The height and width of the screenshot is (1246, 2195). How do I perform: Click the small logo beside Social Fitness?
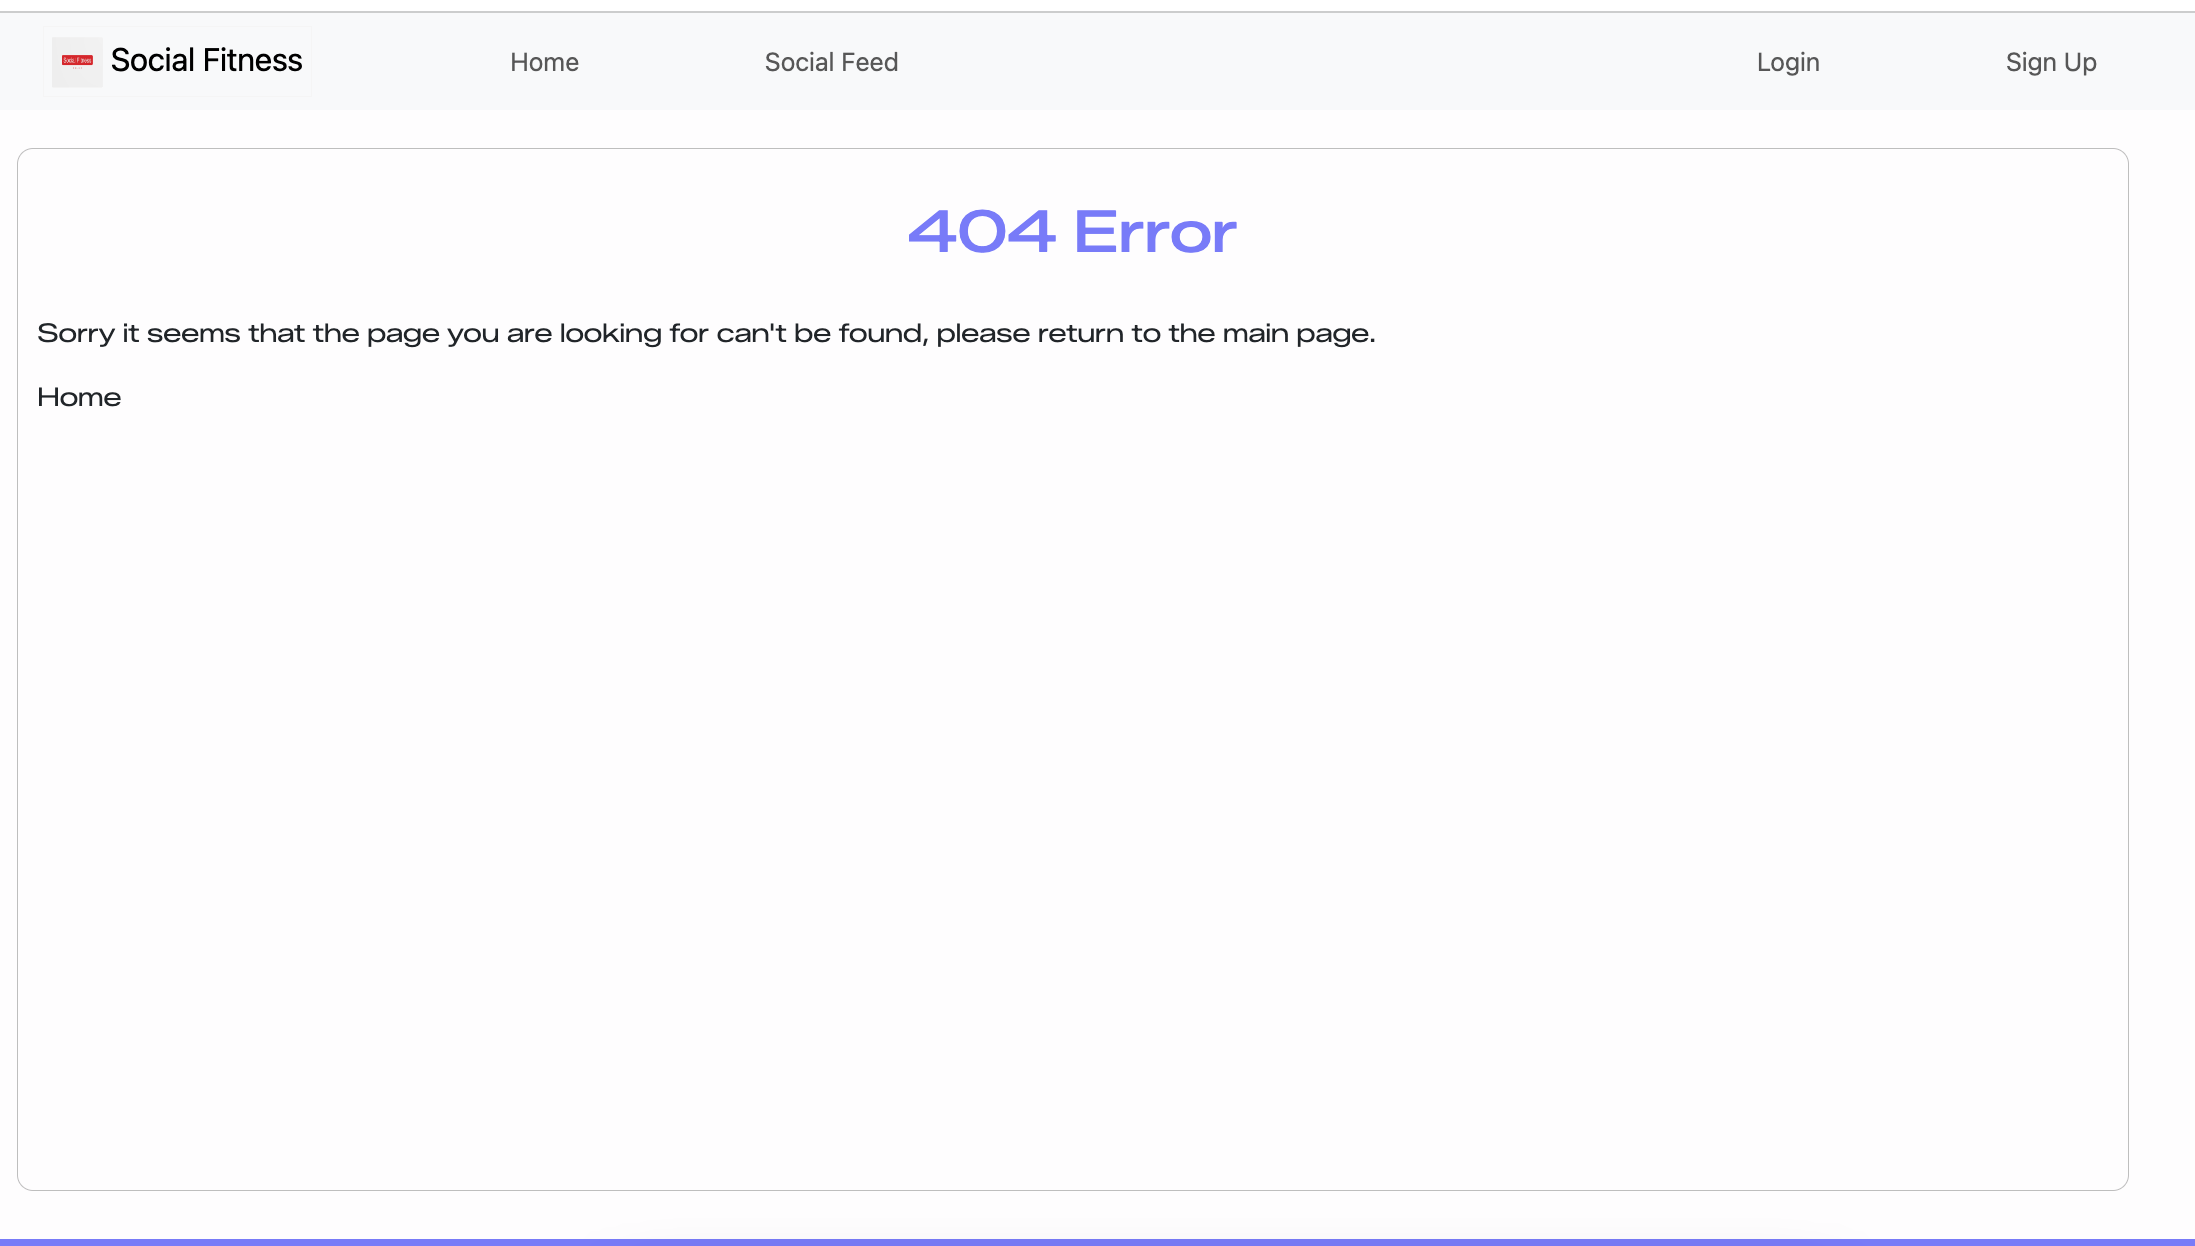click(x=77, y=61)
